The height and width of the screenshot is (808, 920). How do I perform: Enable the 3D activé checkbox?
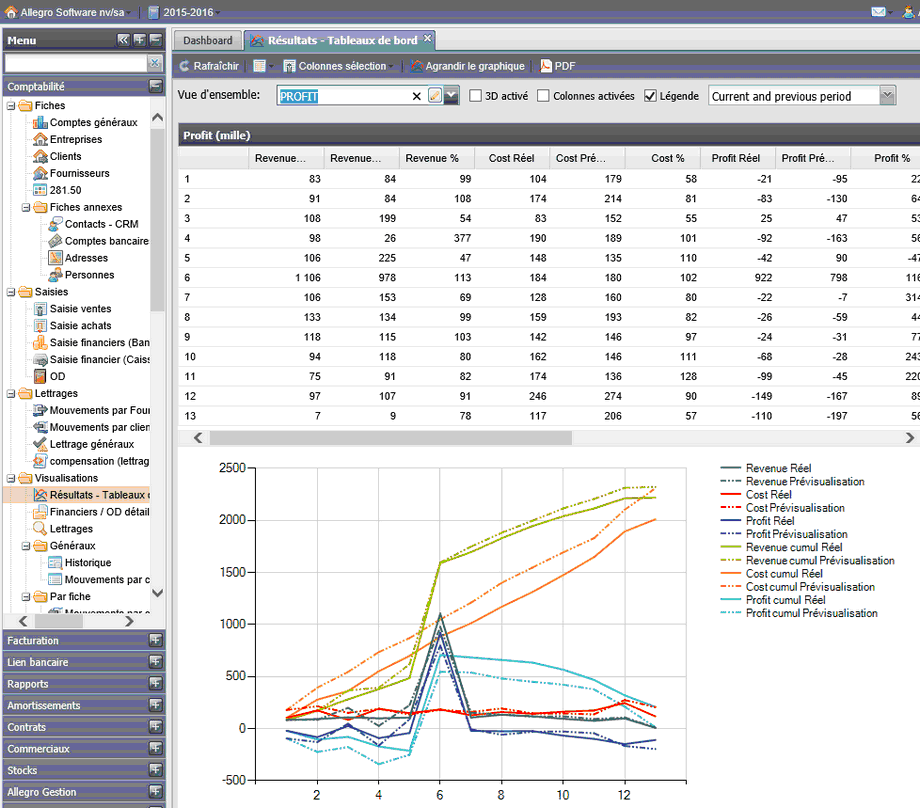[475, 96]
